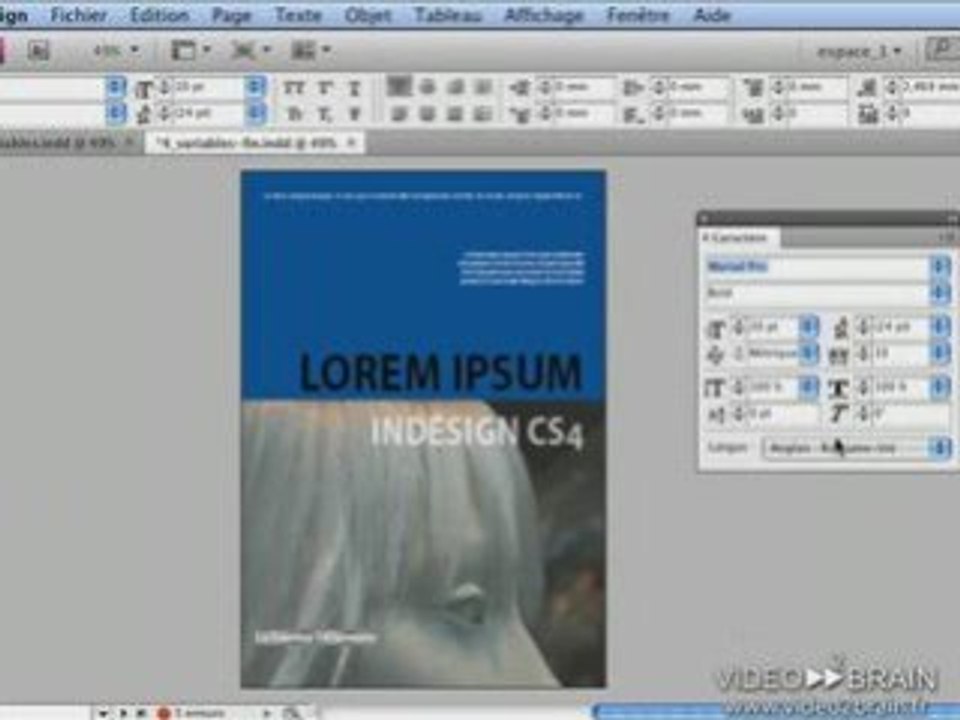The width and height of the screenshot is (960, 720).
Task: Select justify last line right icon
Action: click(456, 114)
